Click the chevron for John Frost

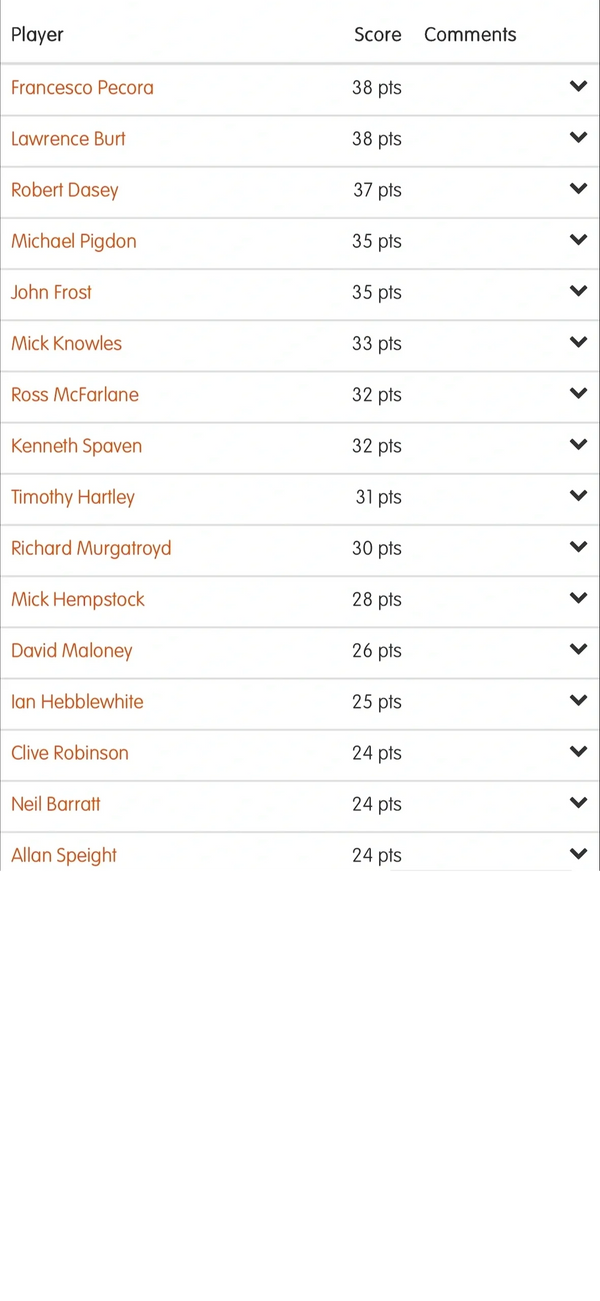(578, 291)
